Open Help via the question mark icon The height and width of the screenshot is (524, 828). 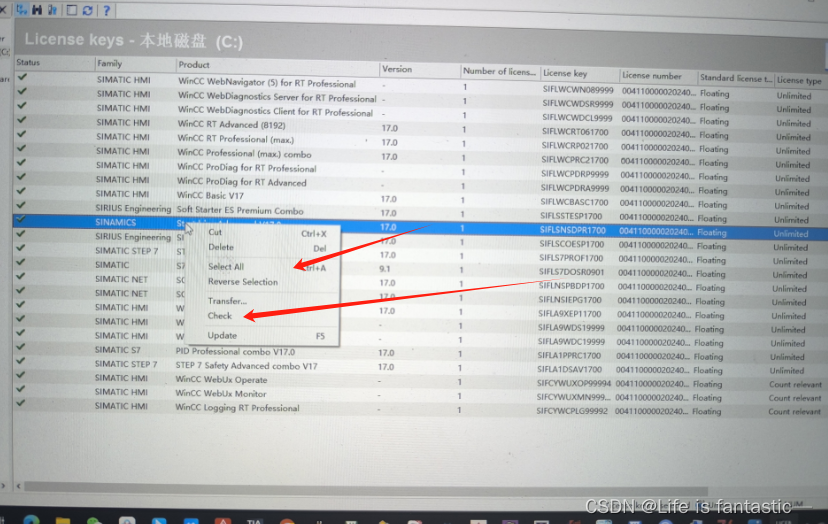pos(106,10)
